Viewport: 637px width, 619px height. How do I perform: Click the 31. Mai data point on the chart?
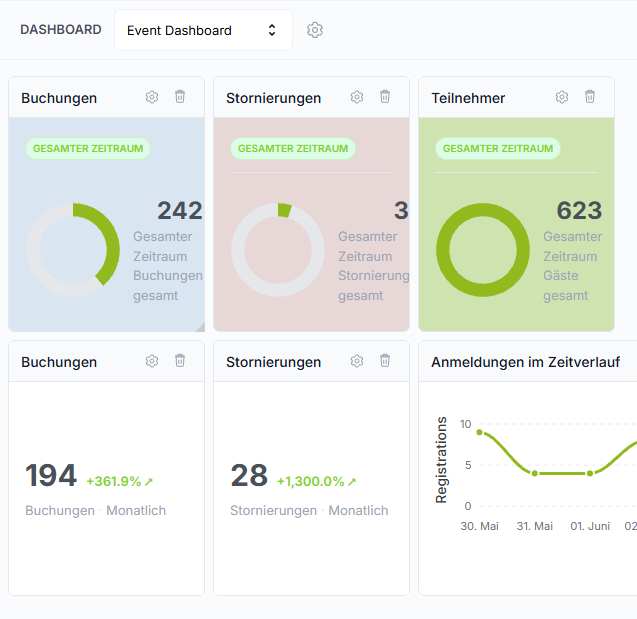[x=535, y=474]
